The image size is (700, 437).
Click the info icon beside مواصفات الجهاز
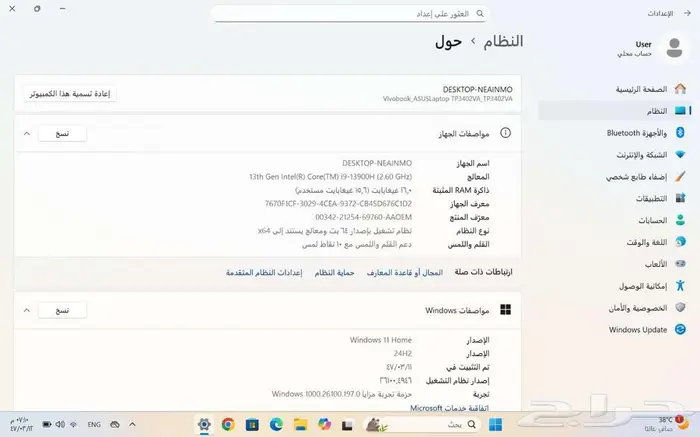505,133
